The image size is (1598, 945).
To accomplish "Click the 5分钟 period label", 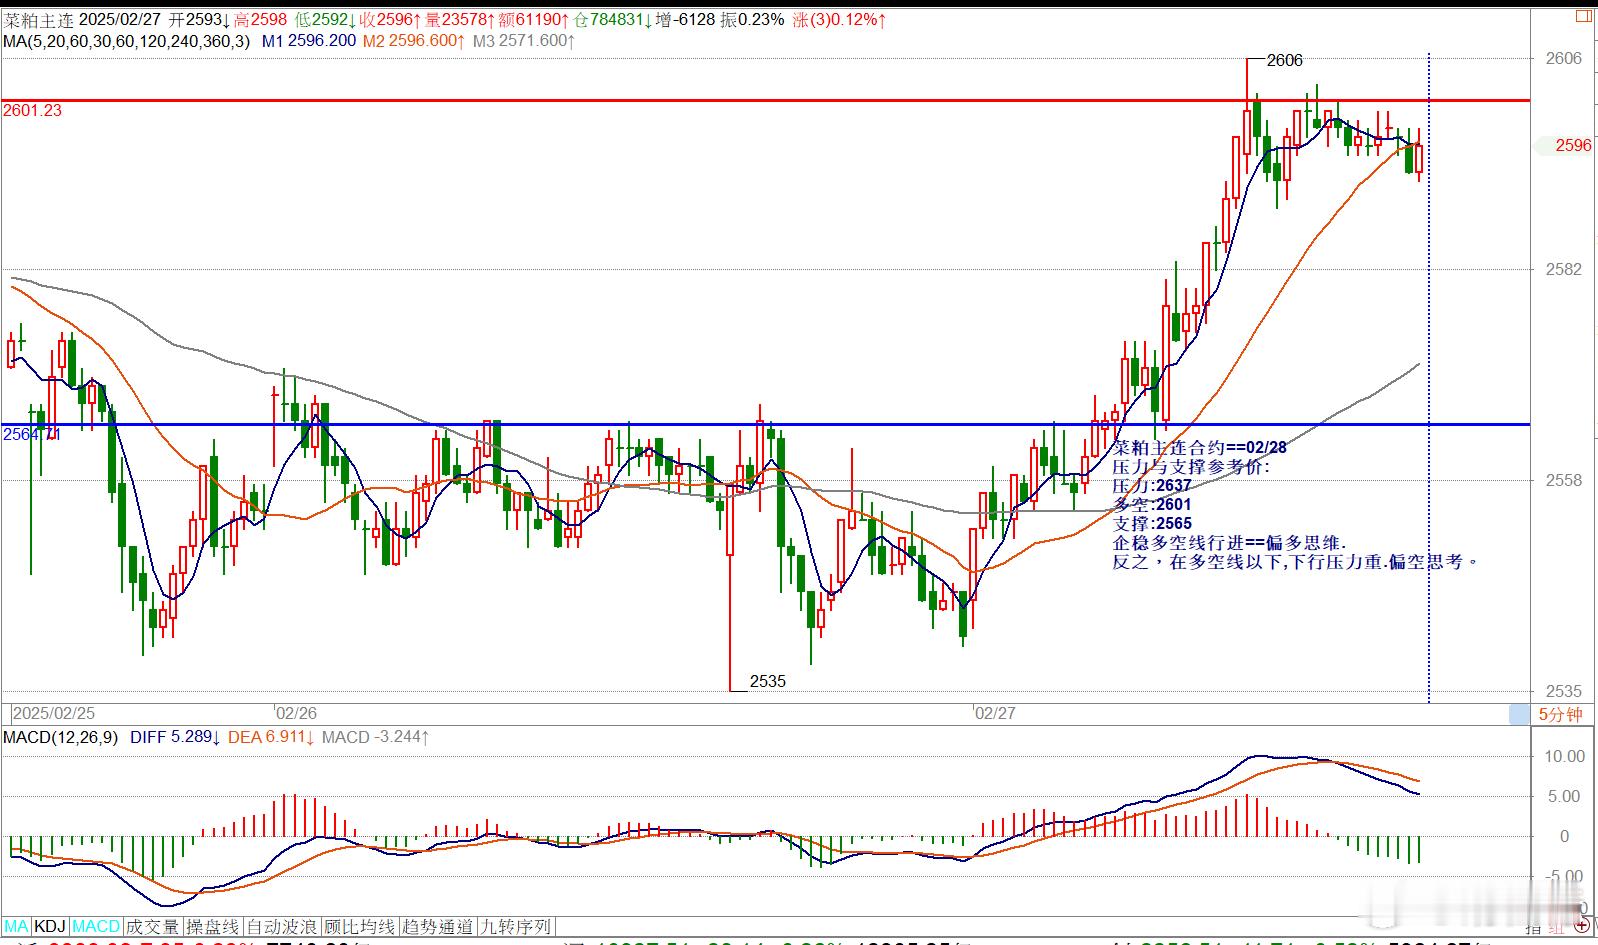I will click(x=1560, y=714).
